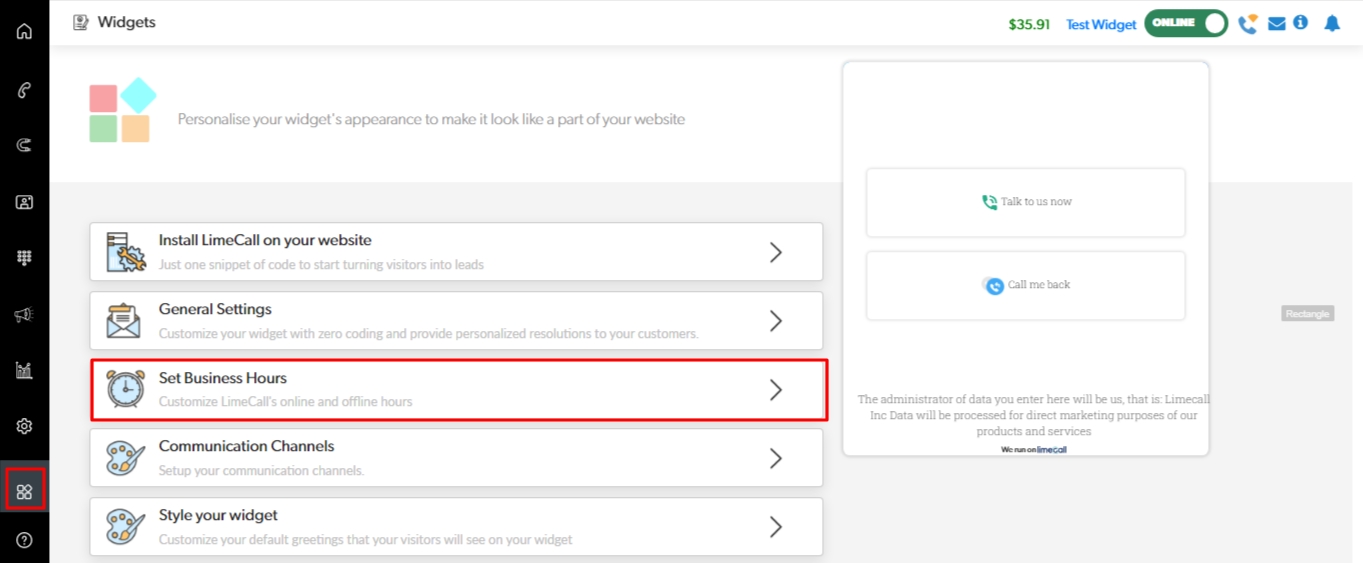The image size is (1363, 563).
Task: Click the $35.91 account balance
Action: (1029, 25)
